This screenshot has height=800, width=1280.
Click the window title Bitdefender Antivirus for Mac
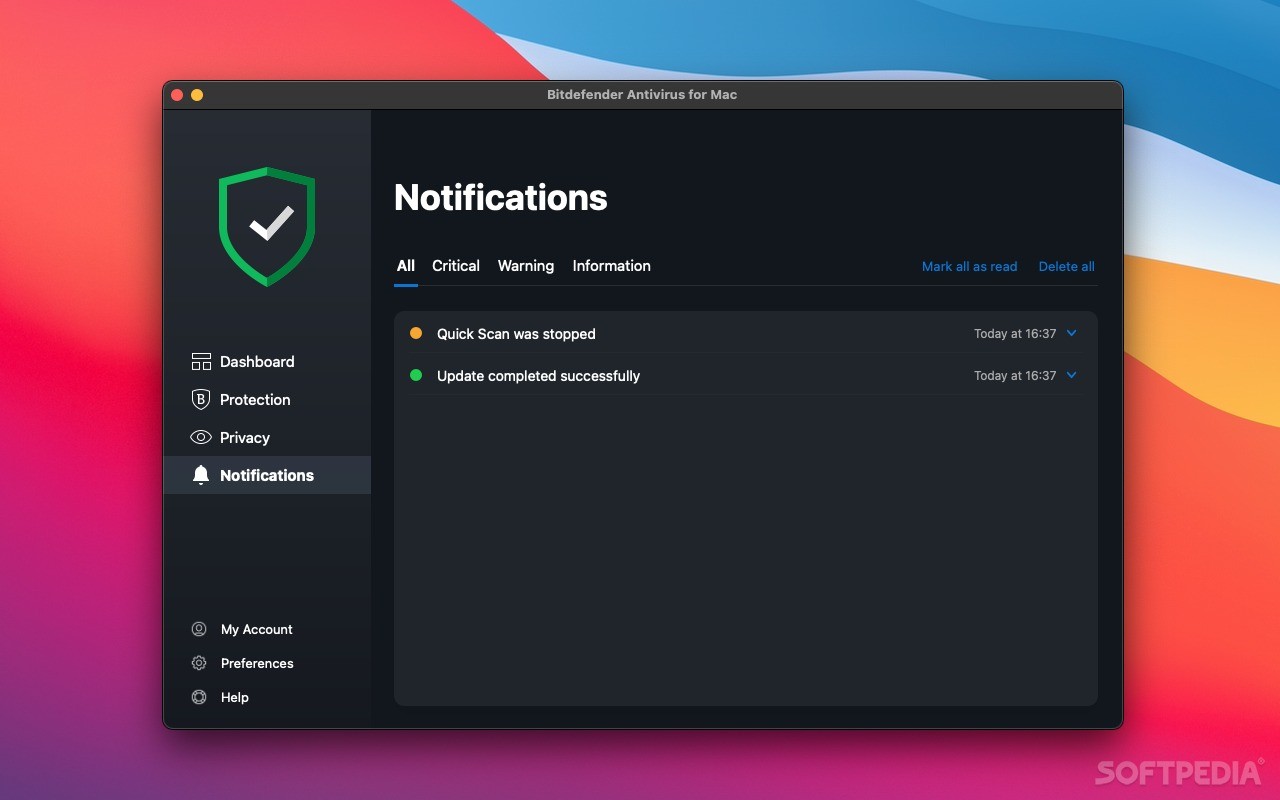(x=642, y=95)
